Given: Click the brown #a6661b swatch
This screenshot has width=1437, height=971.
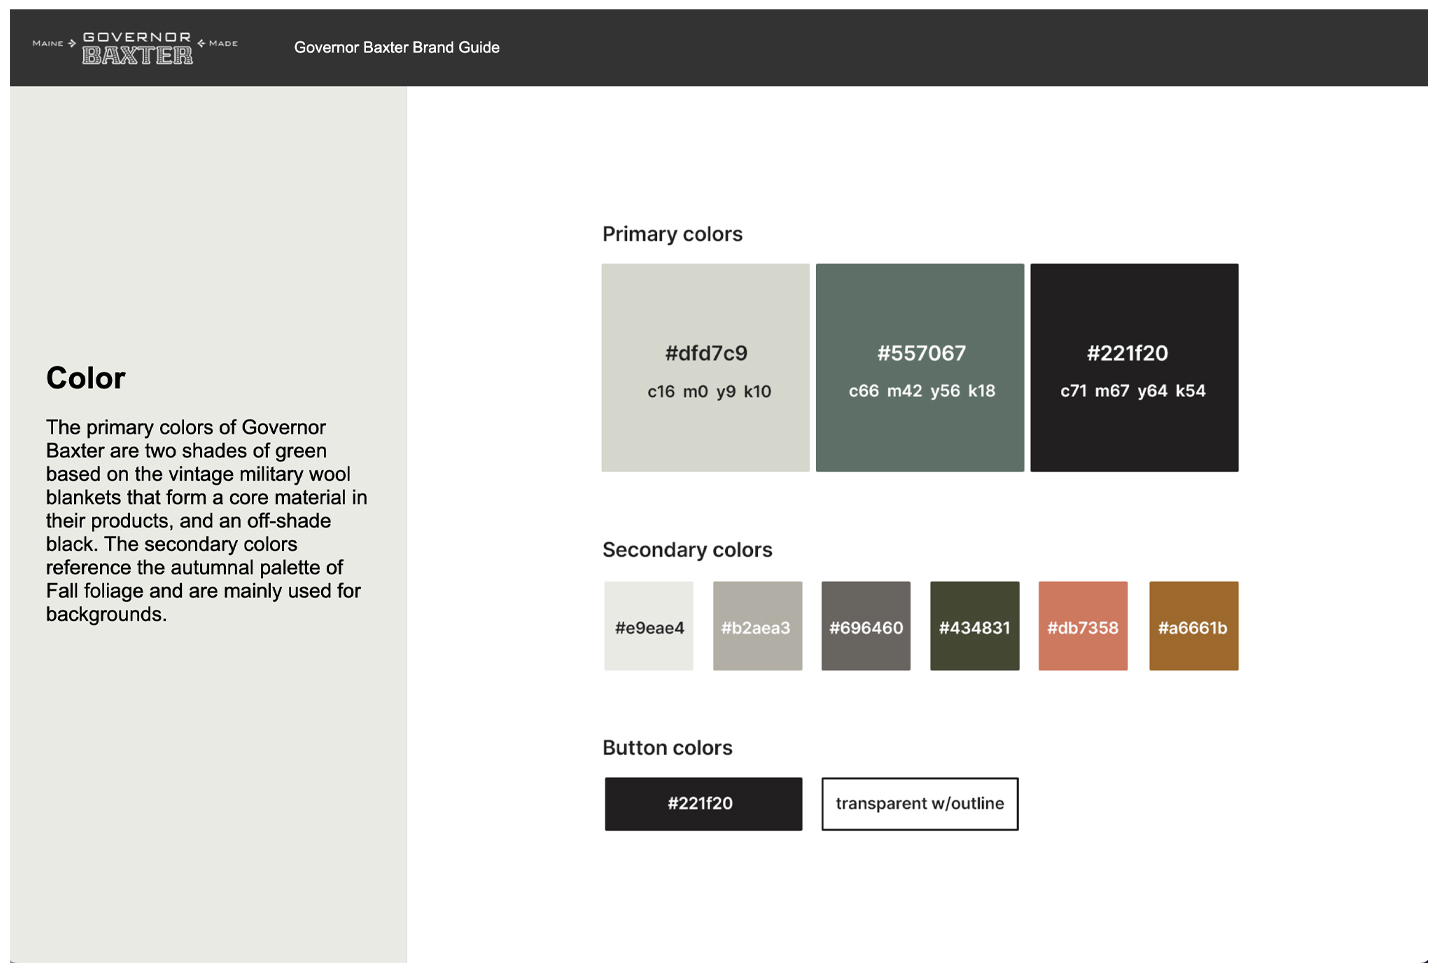Looking at the screenshot, I should click(x=1193, y=626).
